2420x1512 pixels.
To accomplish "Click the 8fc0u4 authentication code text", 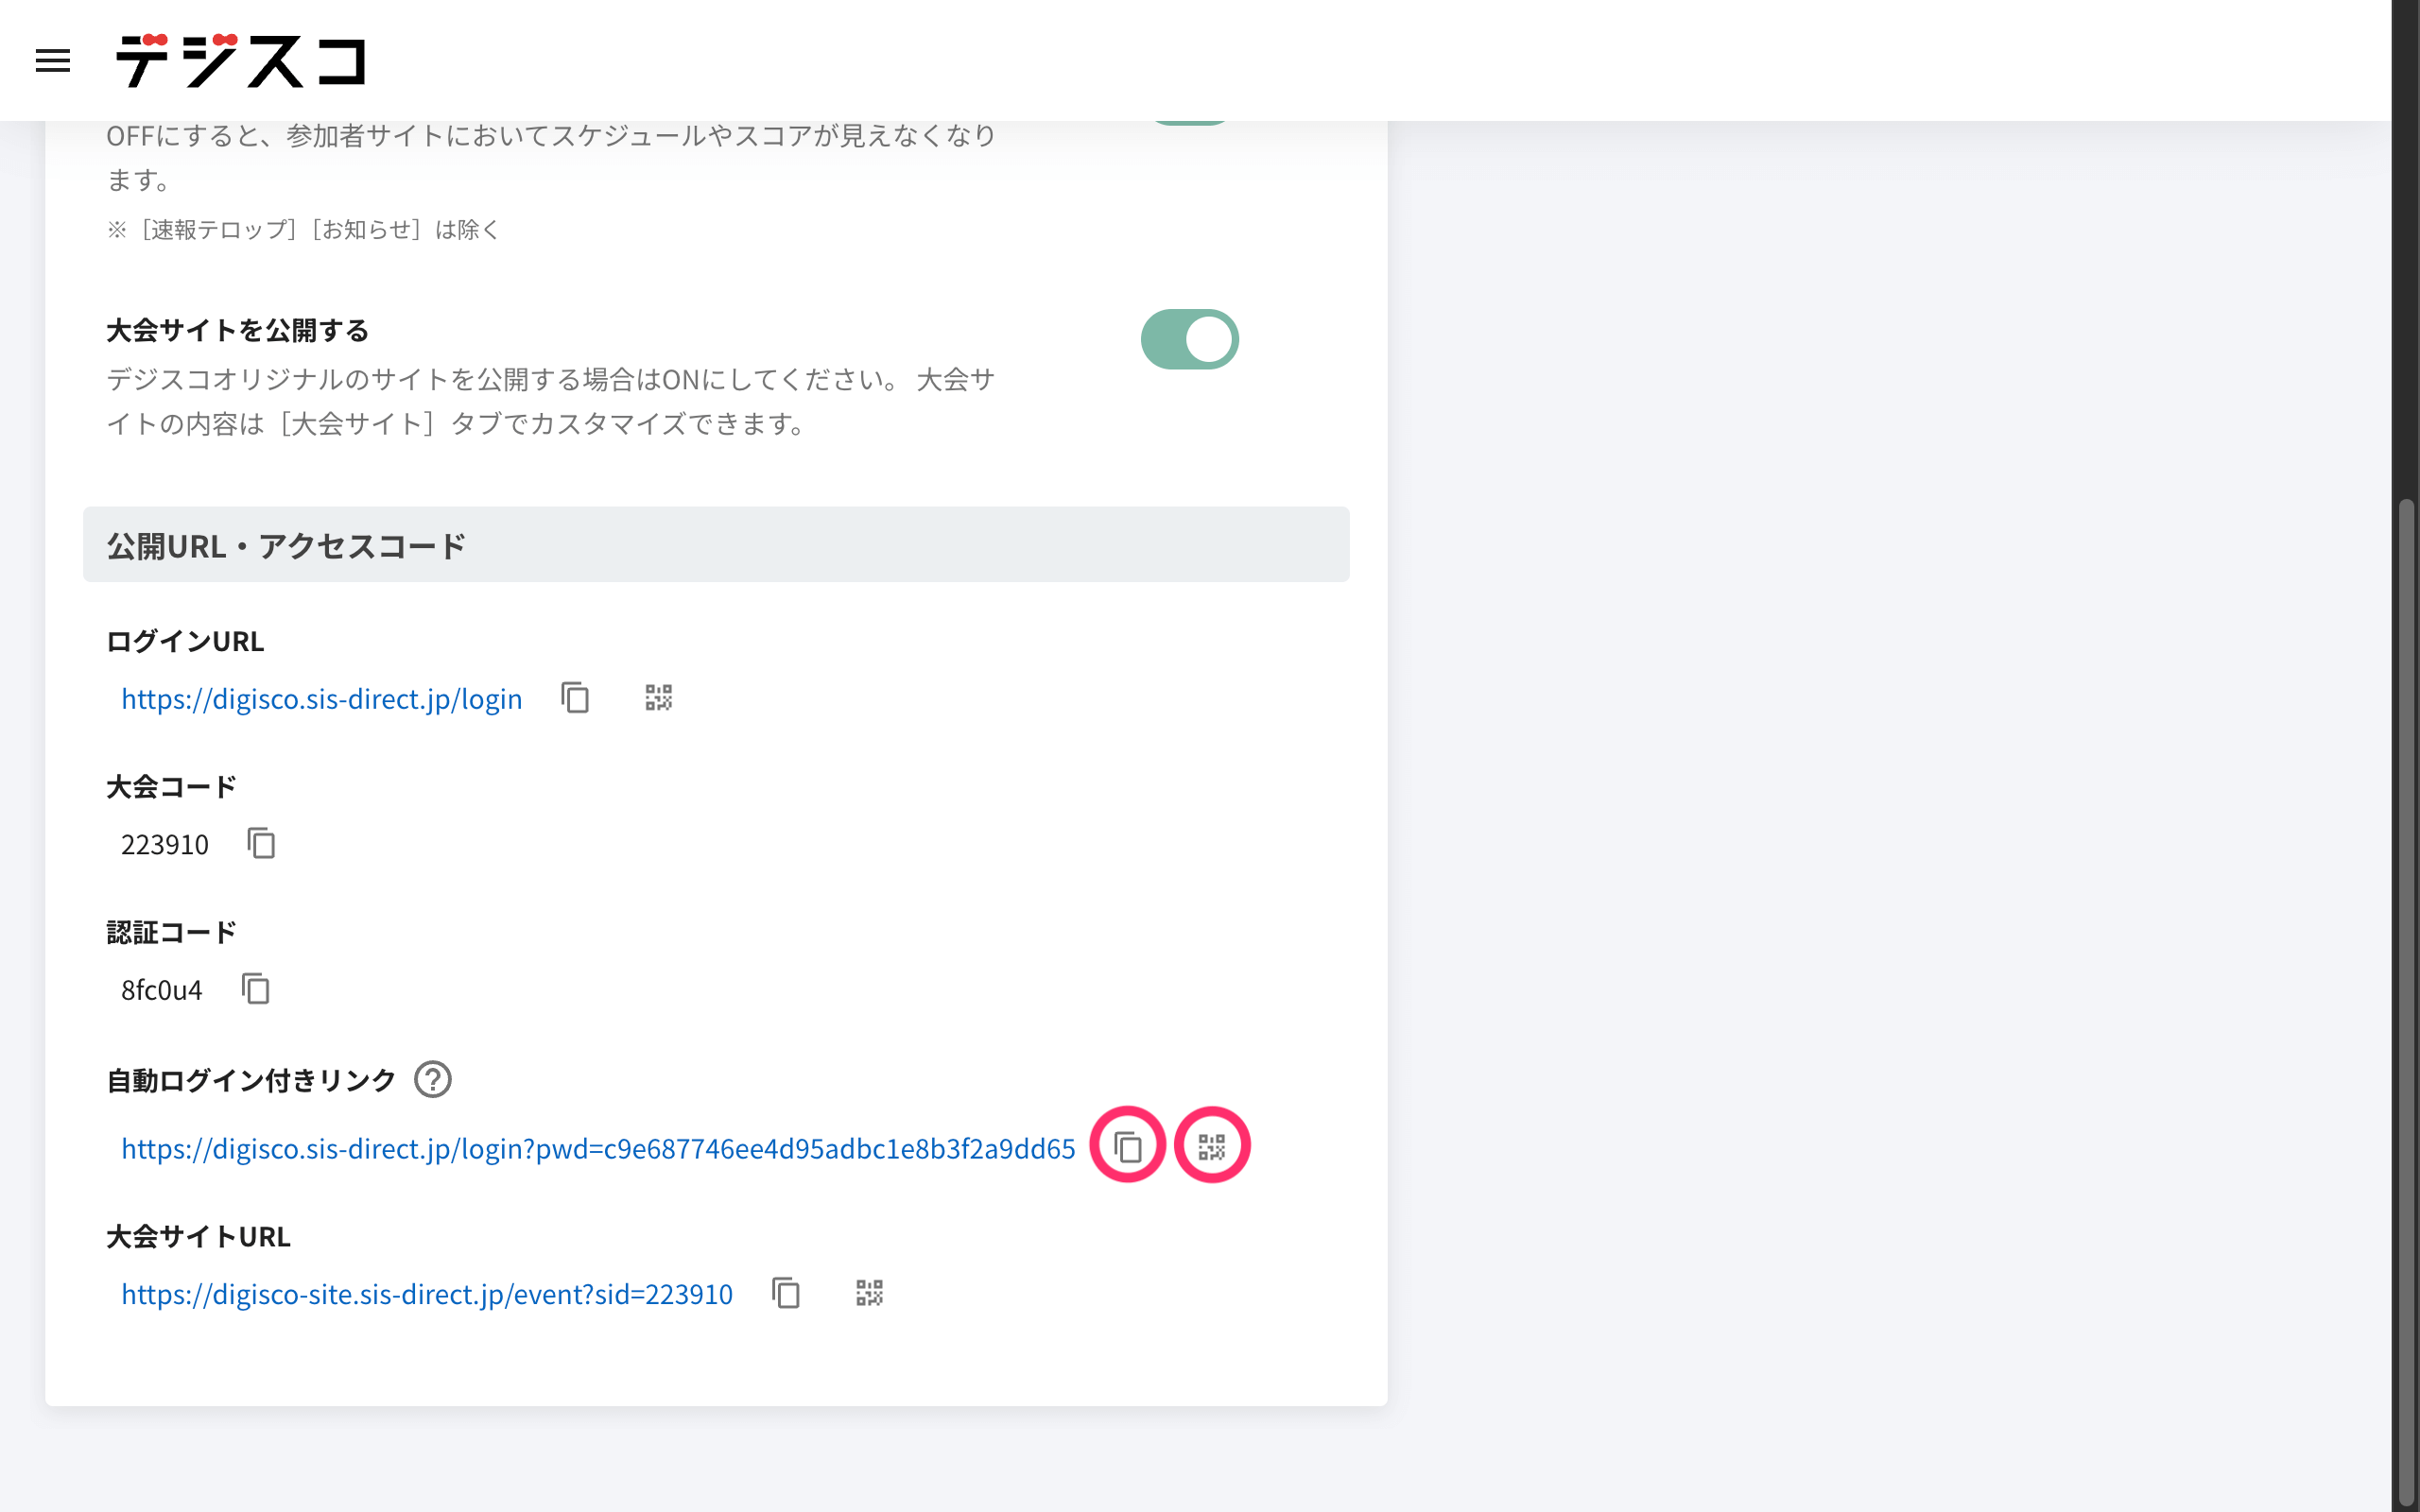I will [x=162, y=990].
